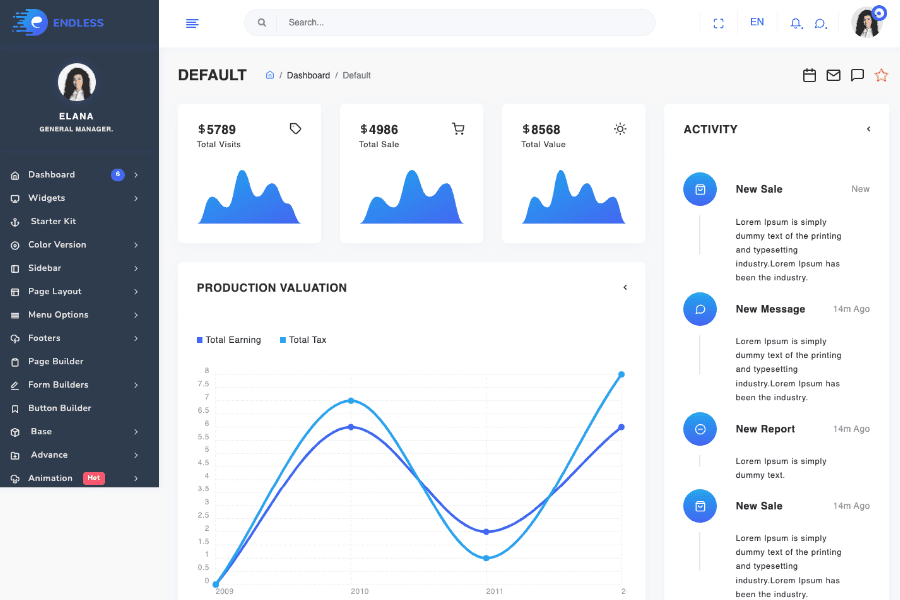
Task: Open the calendar icon near Default title
Action: pyautogui.click(x=809, y=74)
